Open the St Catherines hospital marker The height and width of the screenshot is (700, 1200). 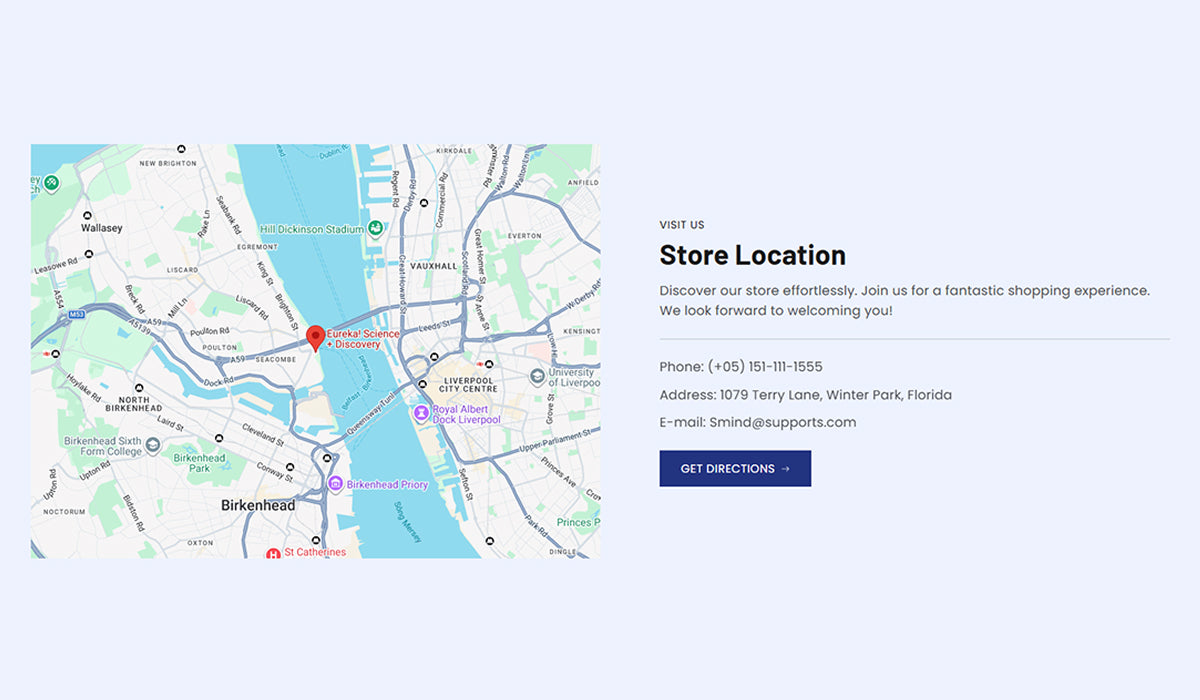pos(273,553)
